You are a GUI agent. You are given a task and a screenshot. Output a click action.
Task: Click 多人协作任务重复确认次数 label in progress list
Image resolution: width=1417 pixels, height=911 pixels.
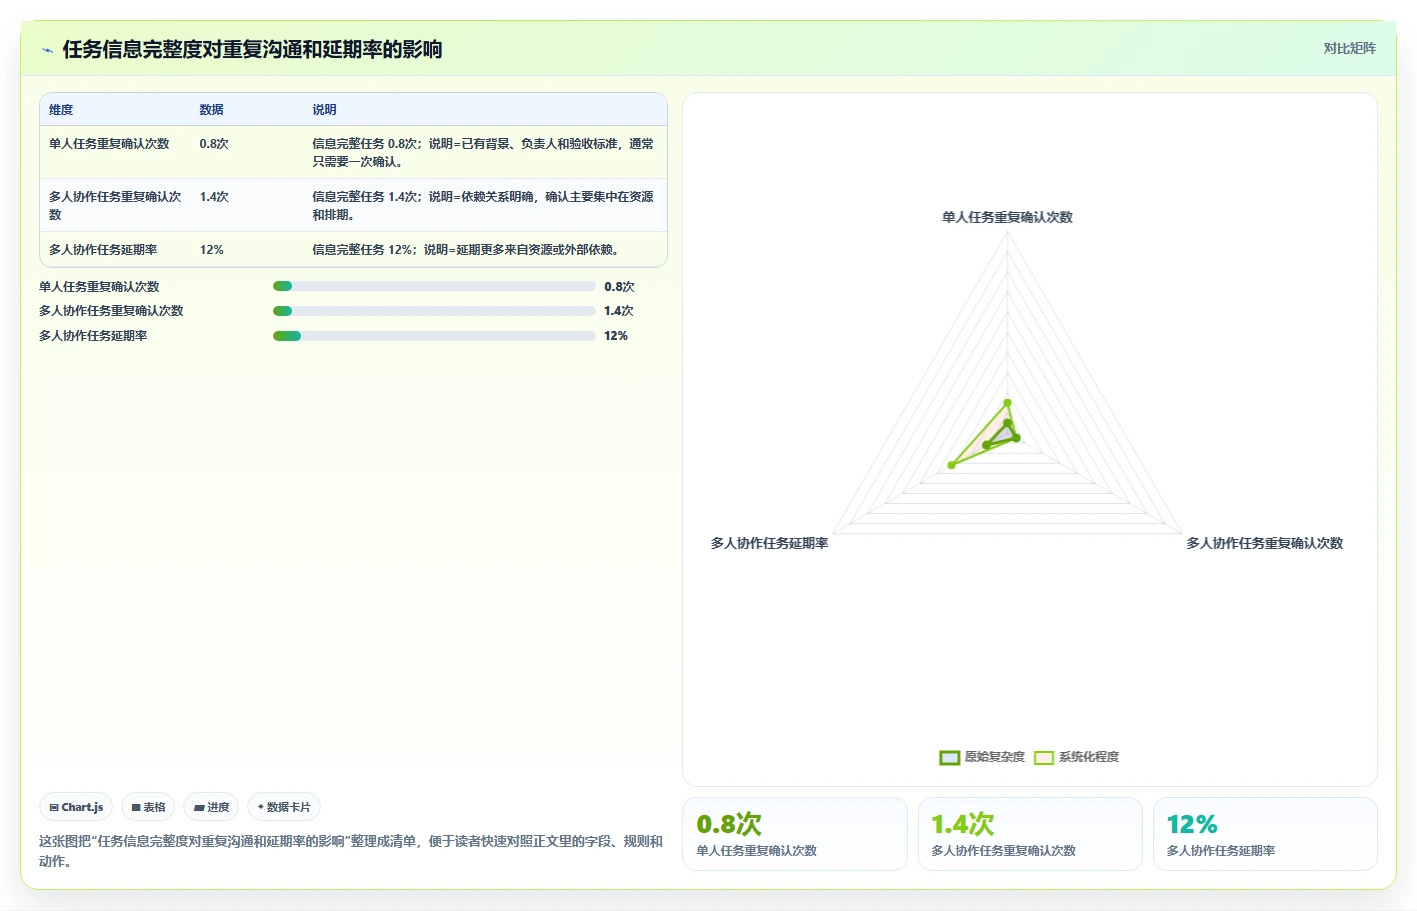click(111, 311)
